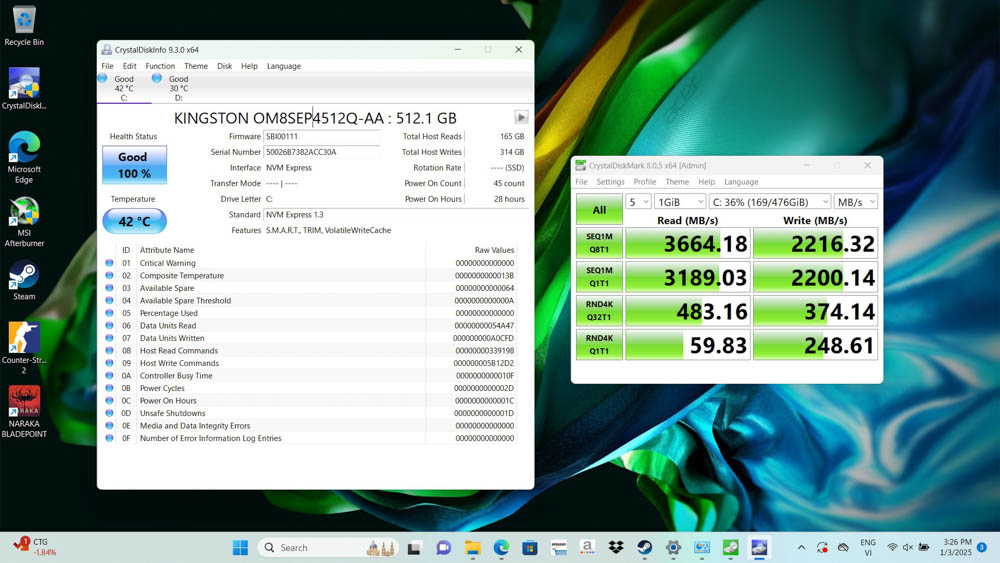Select Media and Data Integrity Errors row

310,425
